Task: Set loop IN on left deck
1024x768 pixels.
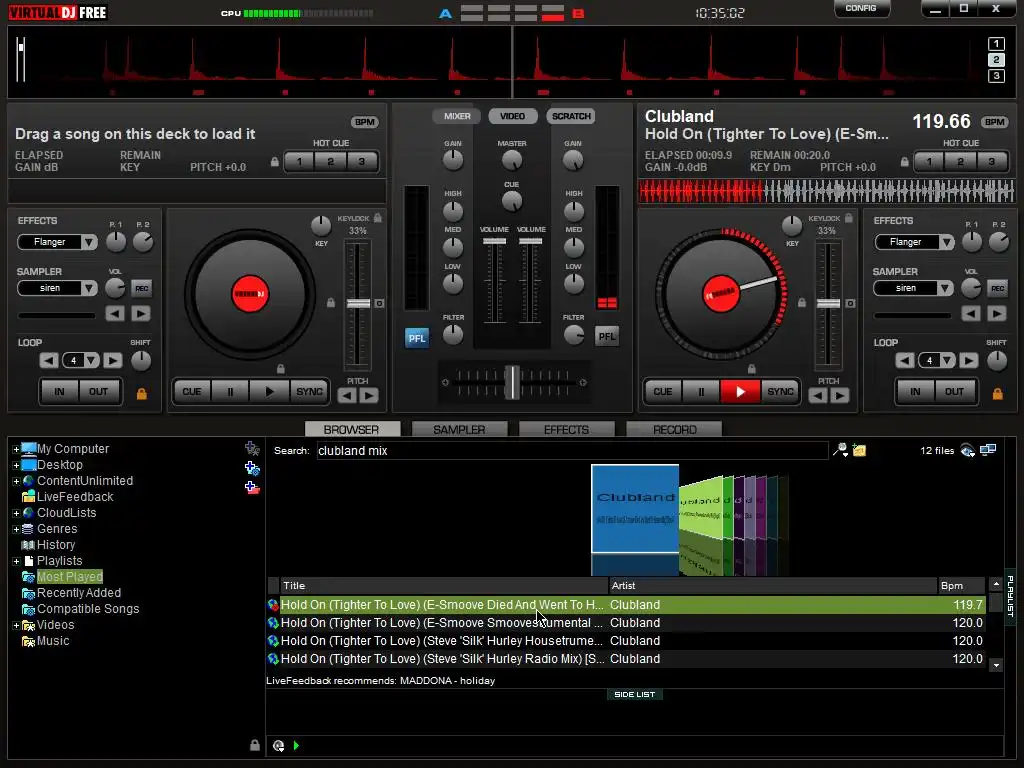Action: tap(59, 392)
